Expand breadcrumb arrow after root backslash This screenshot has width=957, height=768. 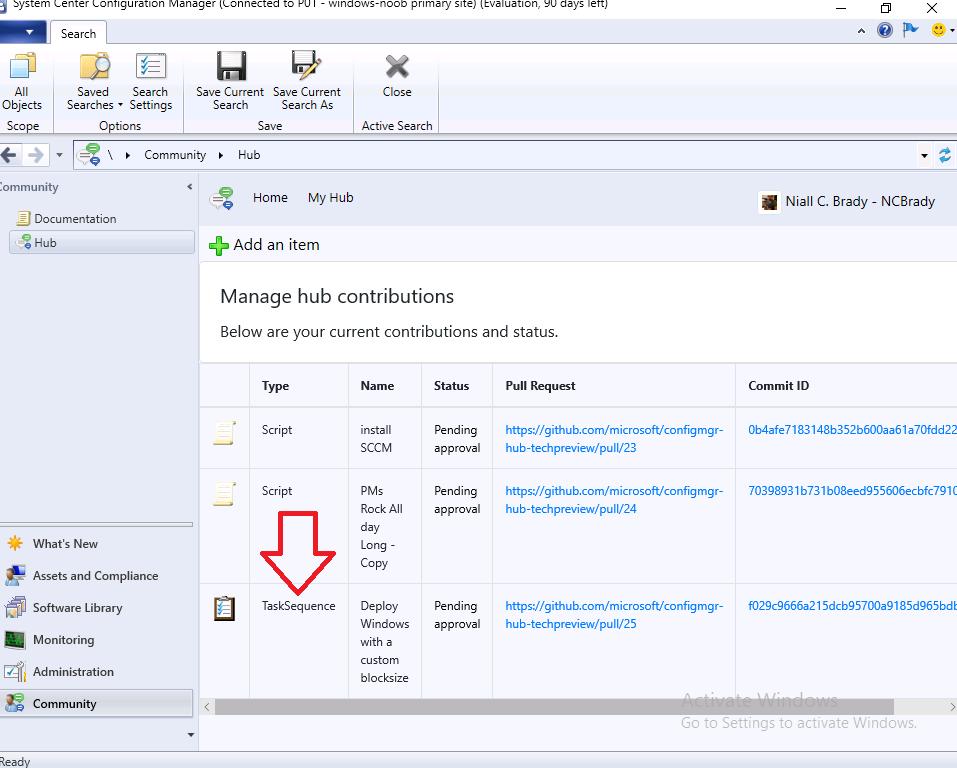coord(128,156)
